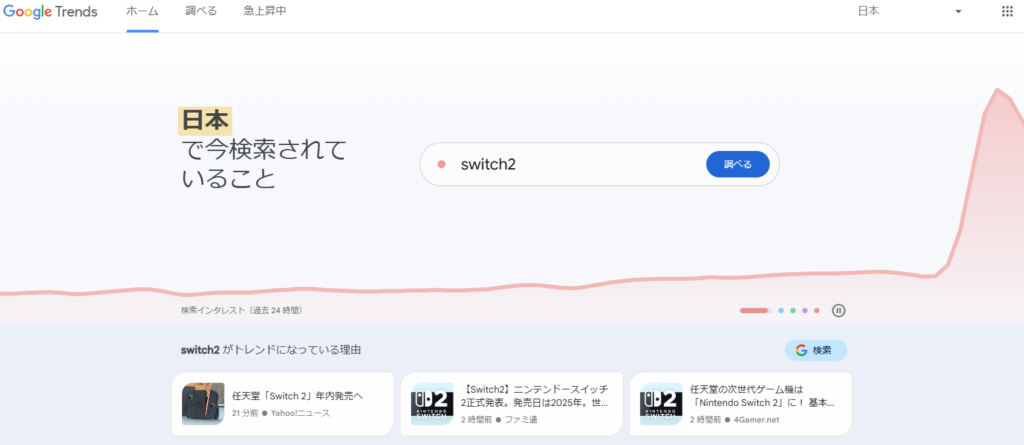Select the blue carousel dot
The width and height of the screenshot is (1024, 445).
(781, 310)
